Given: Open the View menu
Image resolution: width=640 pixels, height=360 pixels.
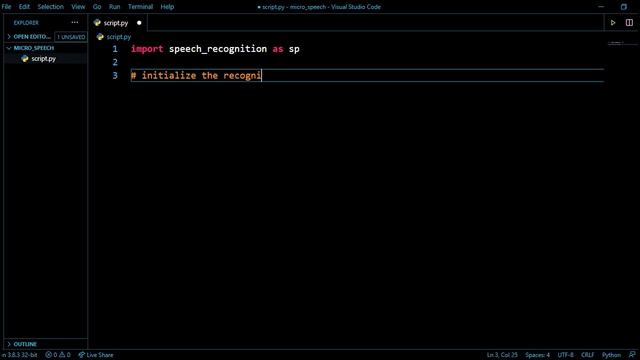Looking at the screenshot, I should (x=78, y=7).
